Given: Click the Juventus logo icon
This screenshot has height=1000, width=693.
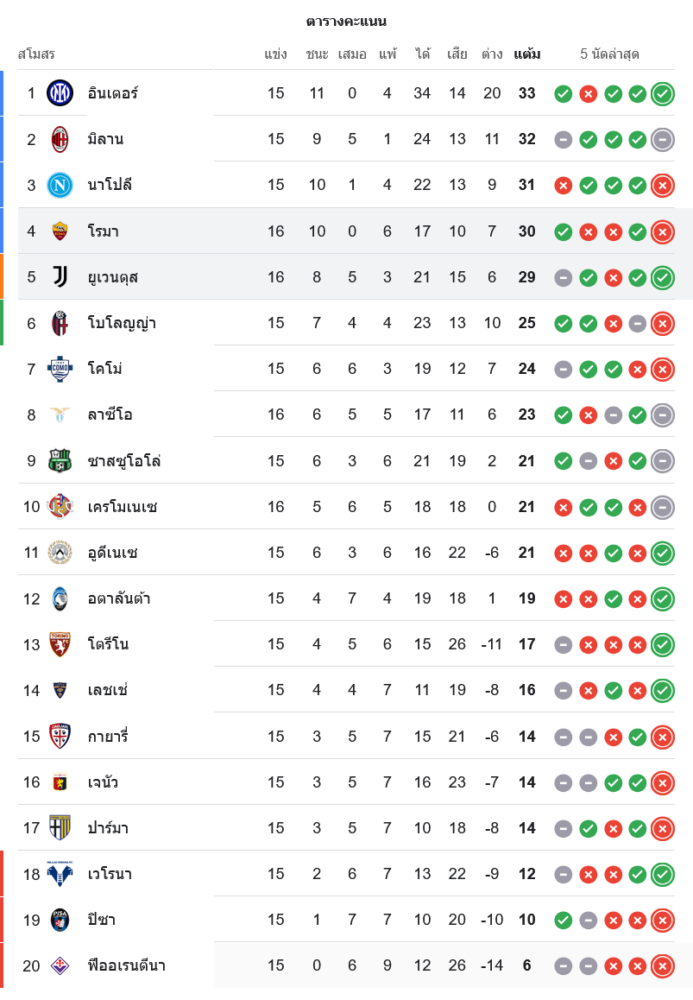Looking at the screenshot, I should click(60, 277).
